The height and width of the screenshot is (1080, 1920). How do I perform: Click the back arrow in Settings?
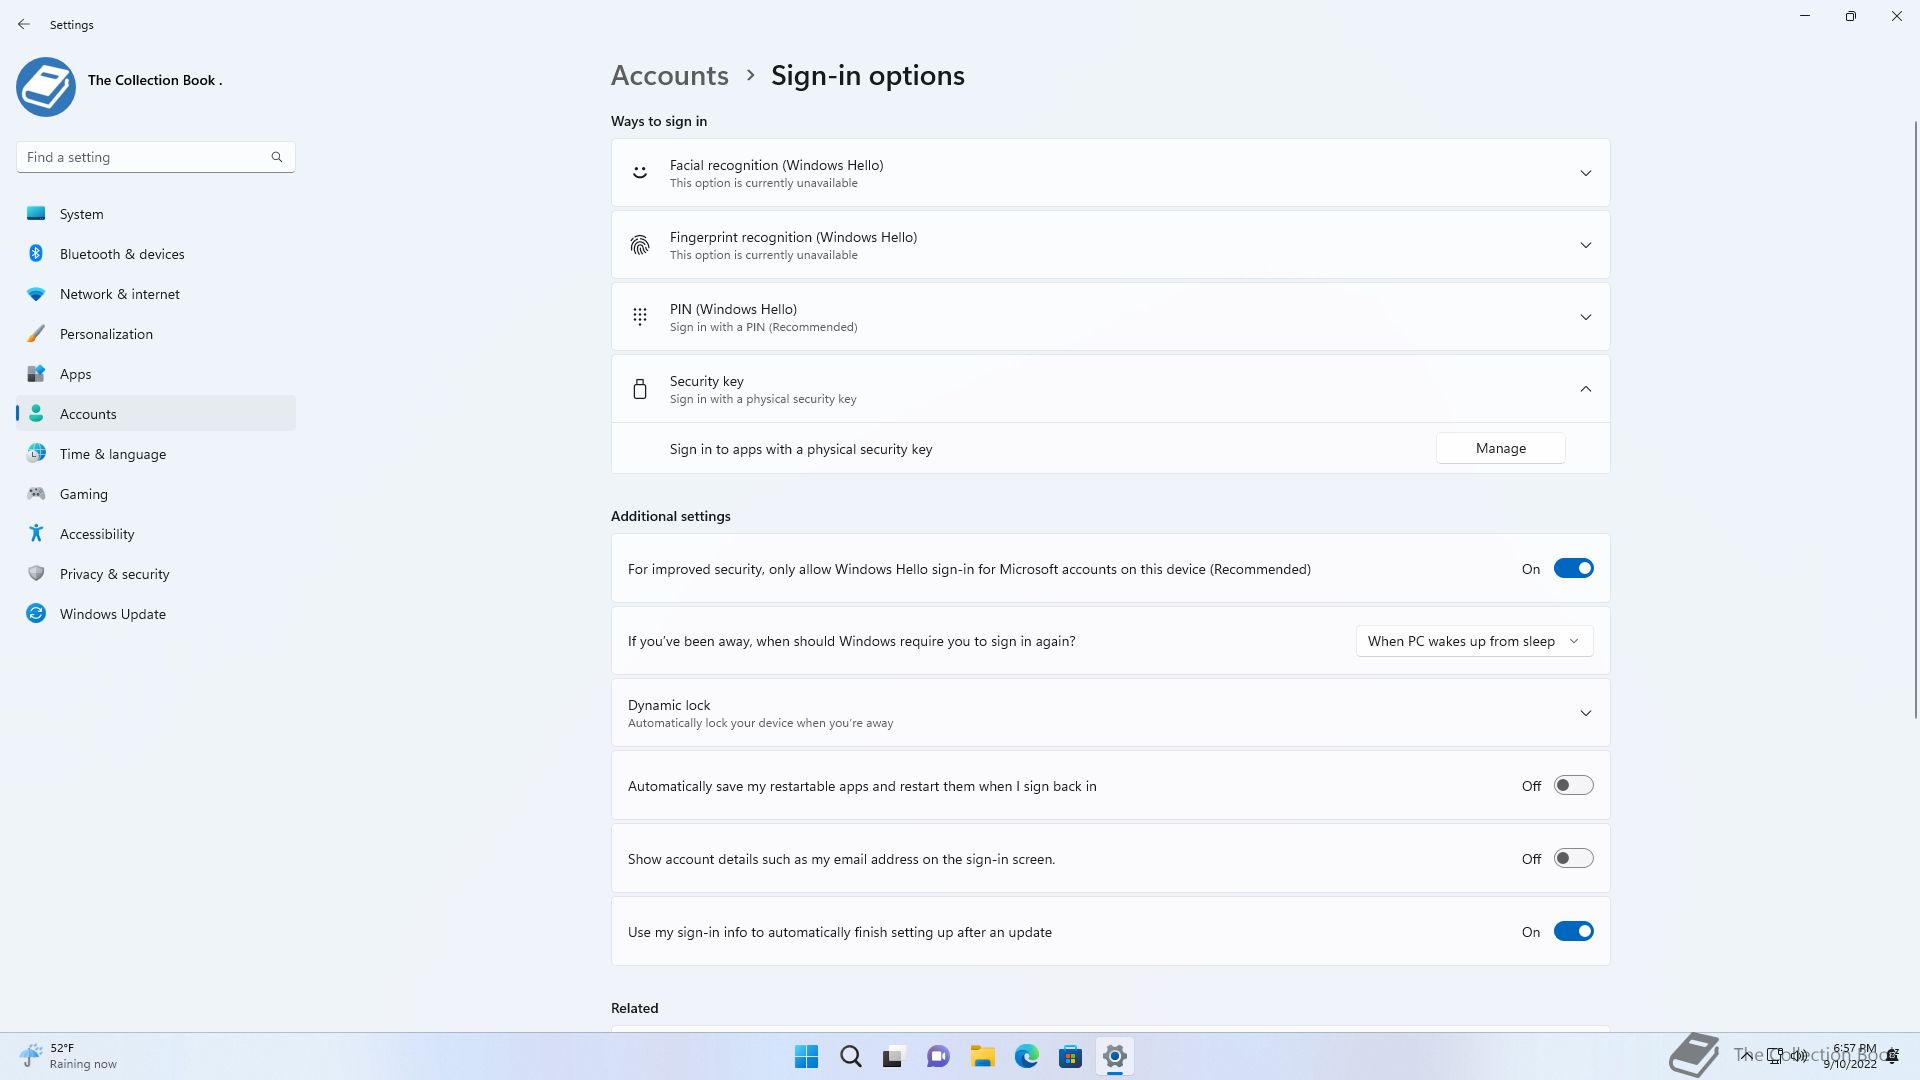click(24, 24)
